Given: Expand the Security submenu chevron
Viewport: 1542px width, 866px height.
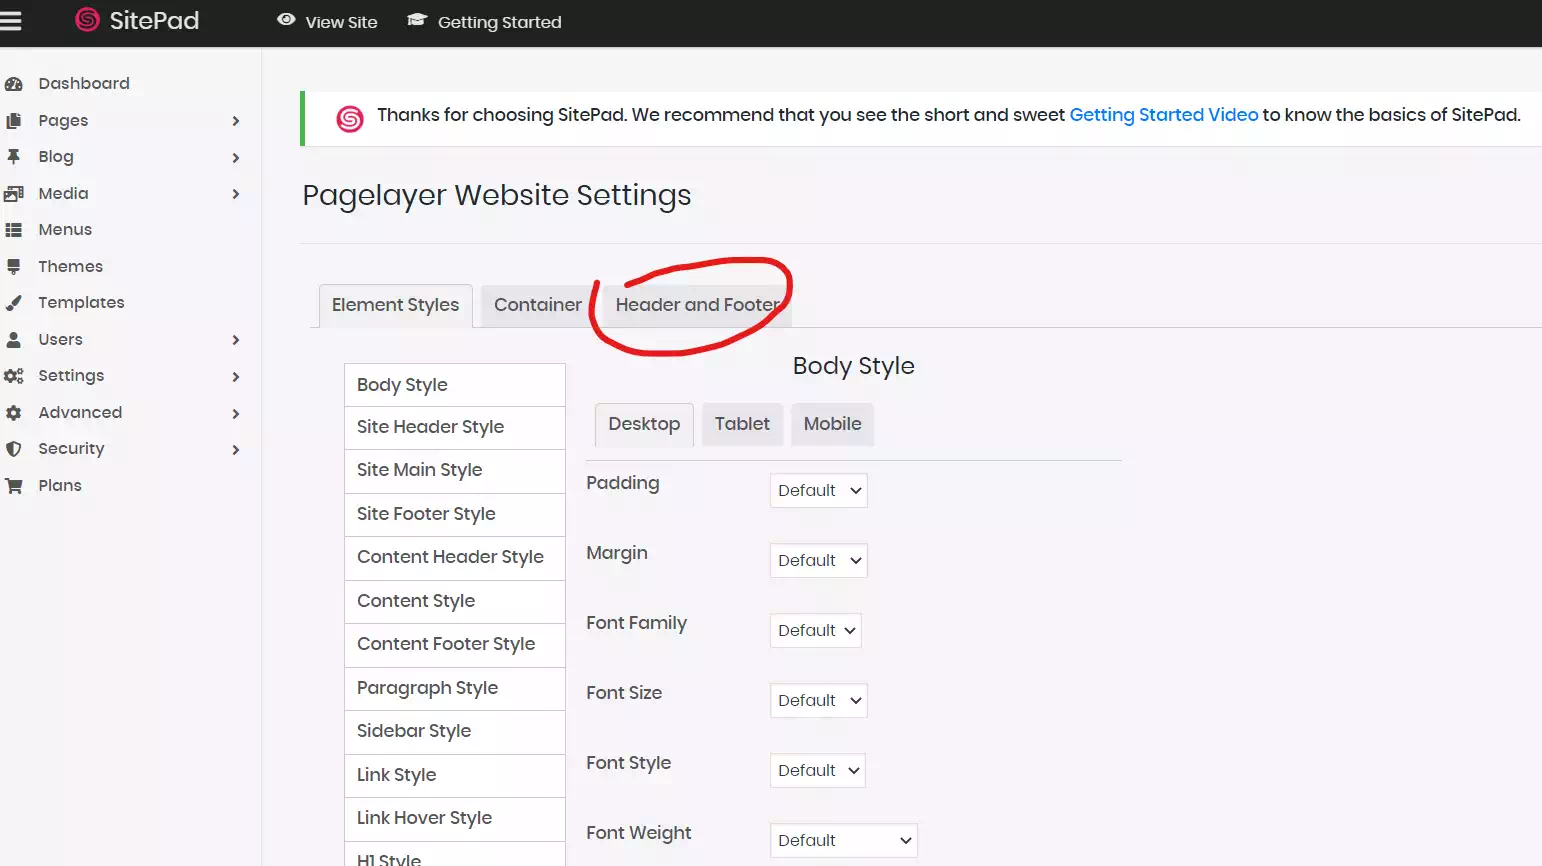Looking at the screenshot, I should (236, 450).
